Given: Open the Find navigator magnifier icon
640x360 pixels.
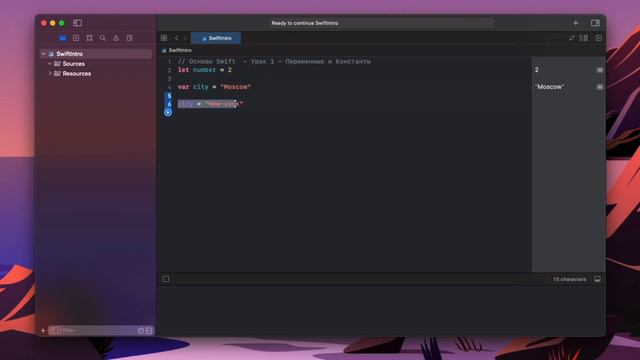Looking at the screenshot, I should pos(103,38).
